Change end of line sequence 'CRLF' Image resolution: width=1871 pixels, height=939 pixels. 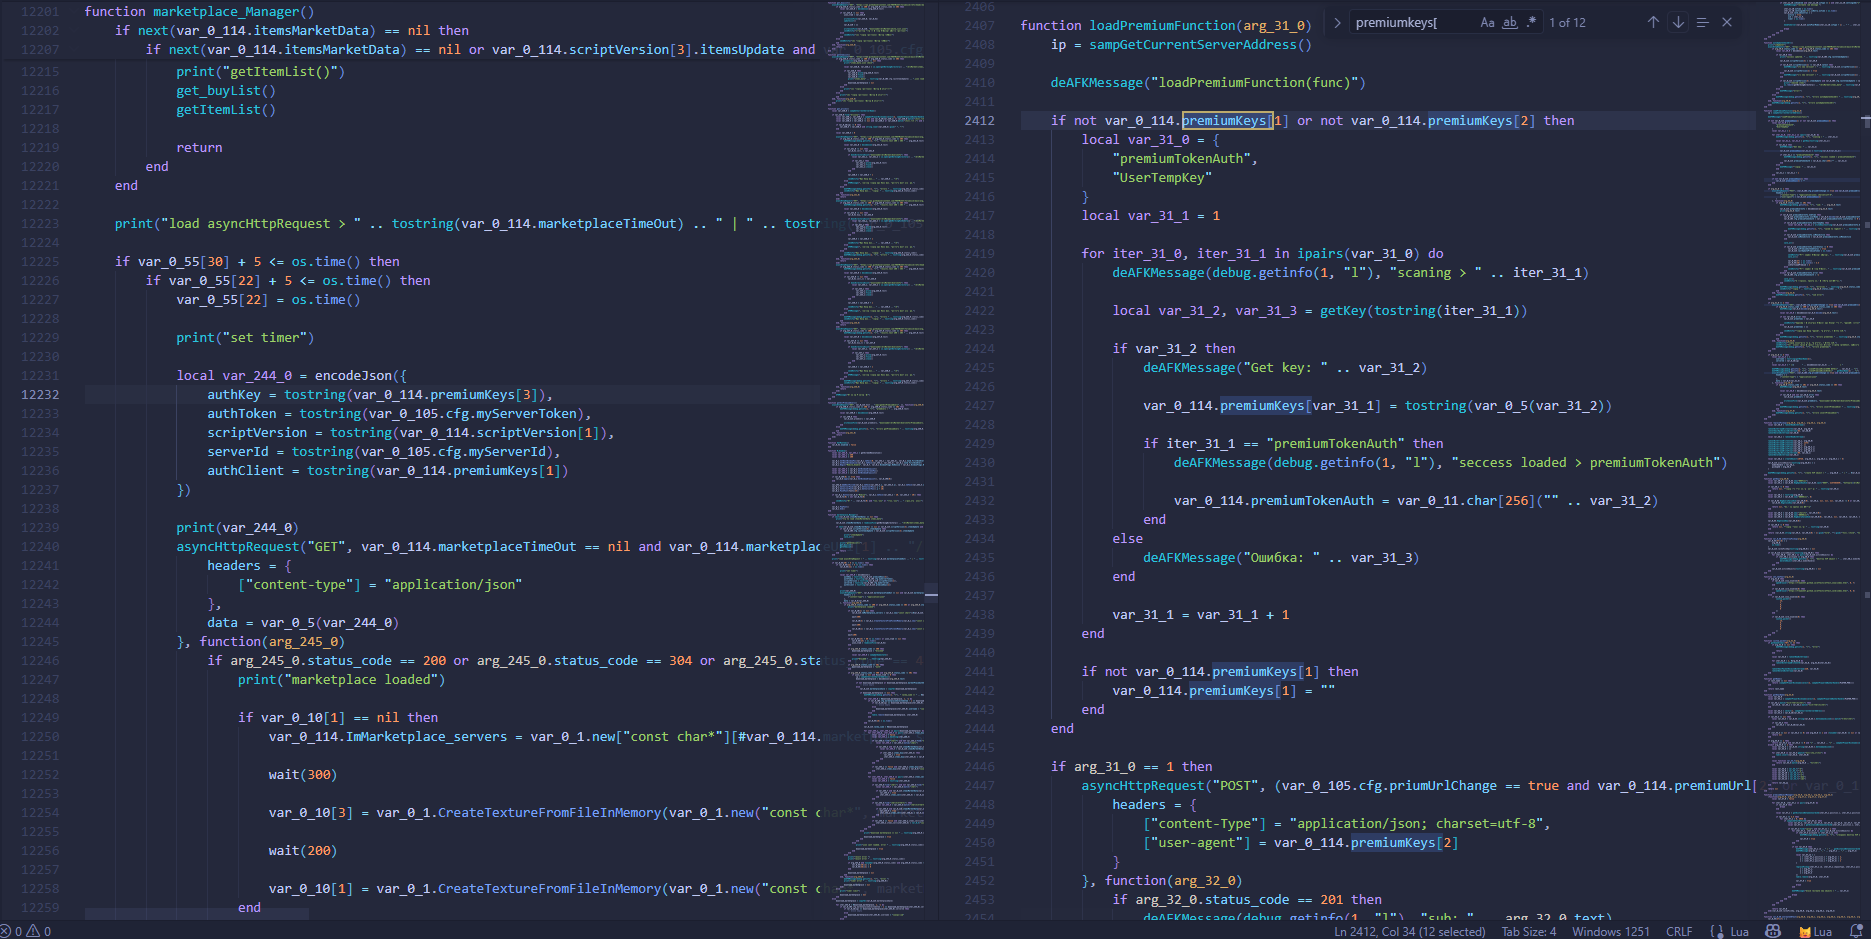[x=1679, y=931]
